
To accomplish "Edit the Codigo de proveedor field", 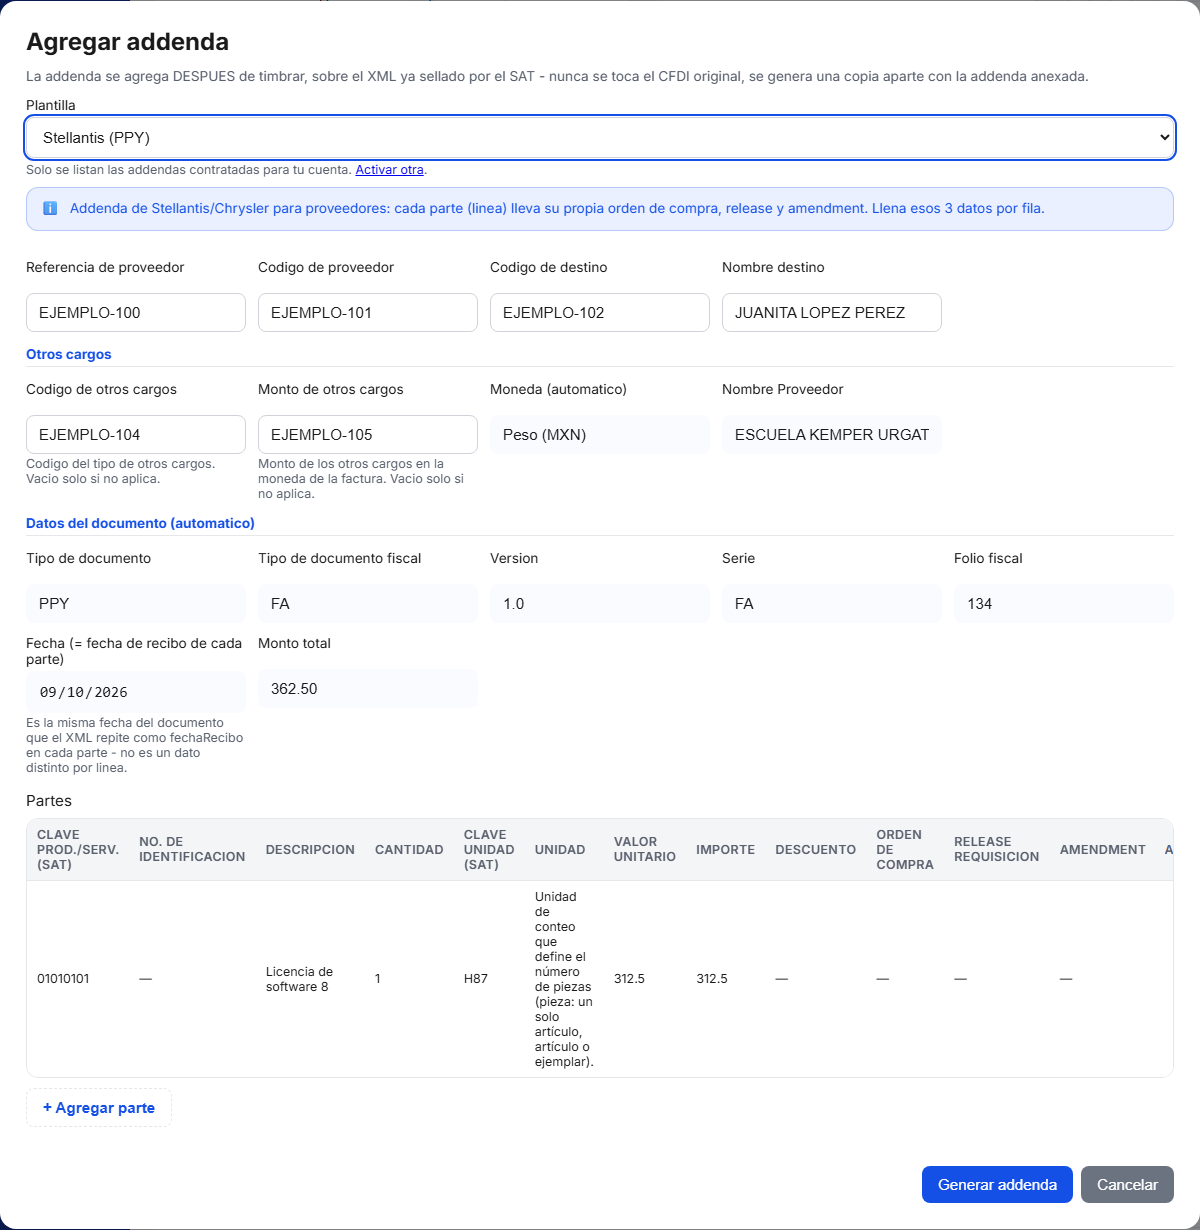I will click(x=368, y=313).
